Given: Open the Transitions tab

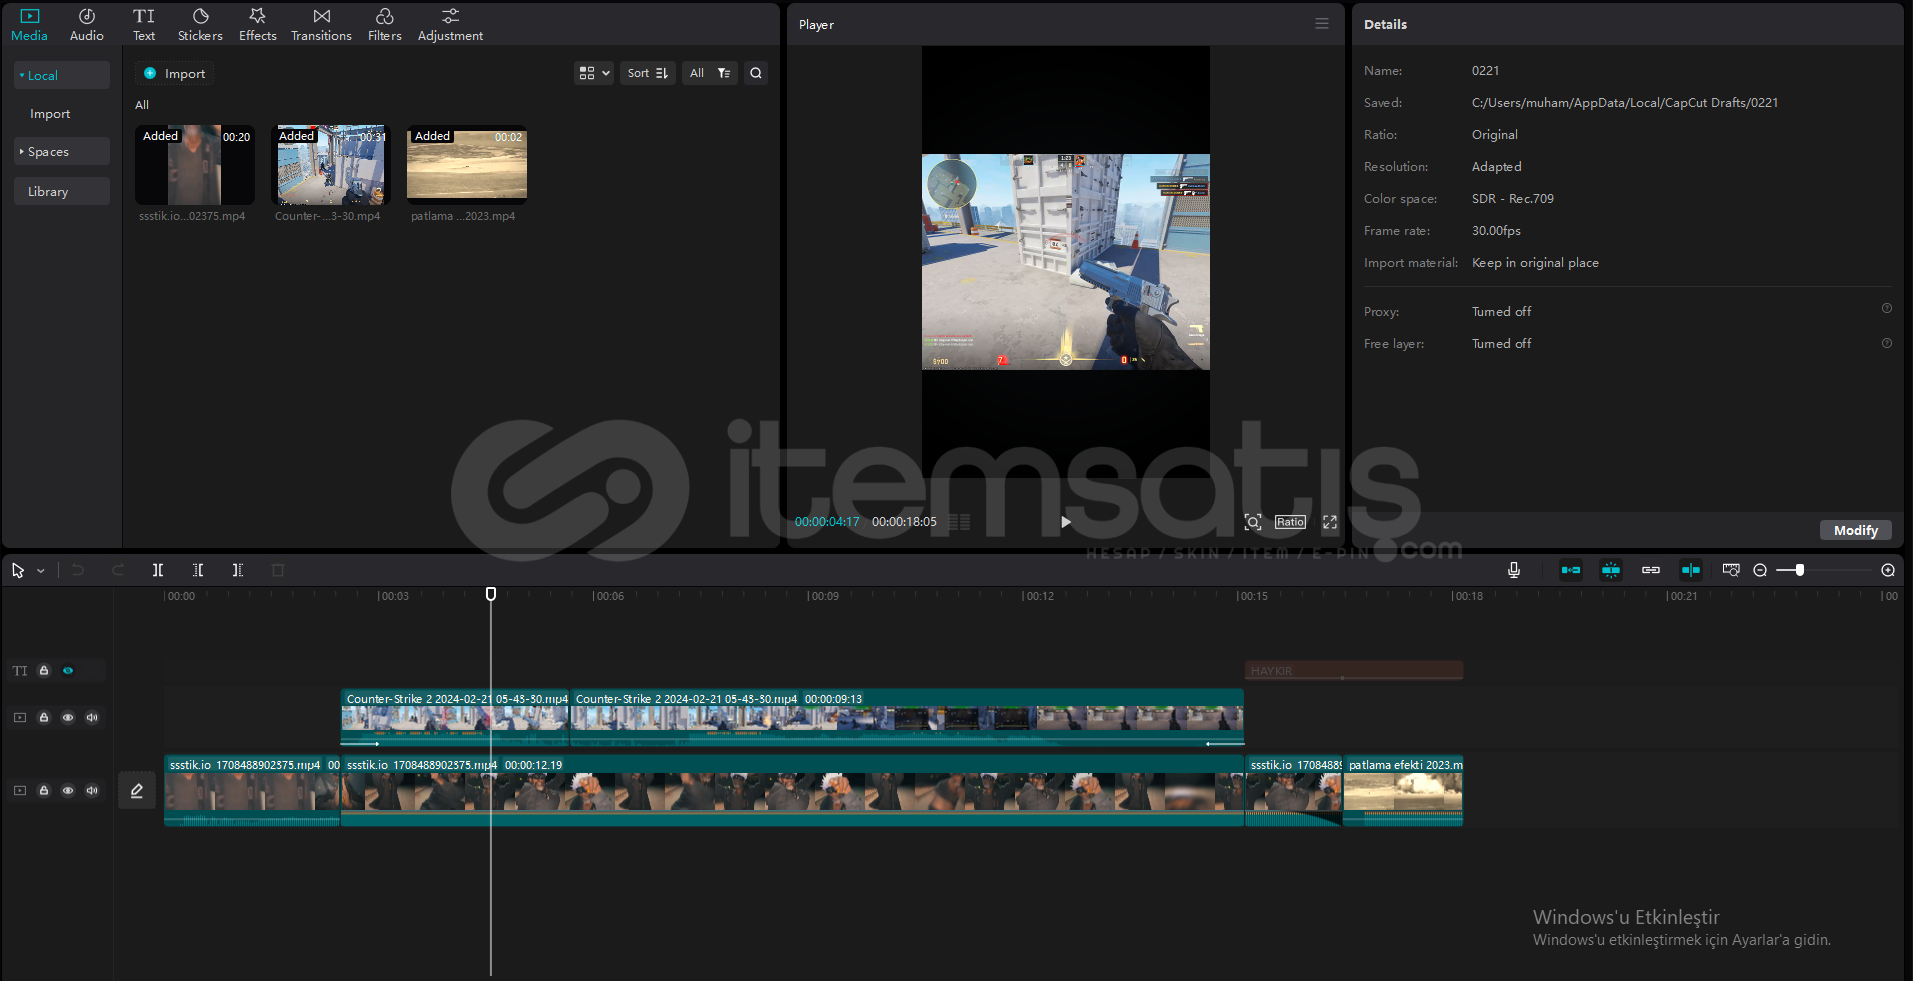Looking at the screenshot, I should tap(321, 25).
